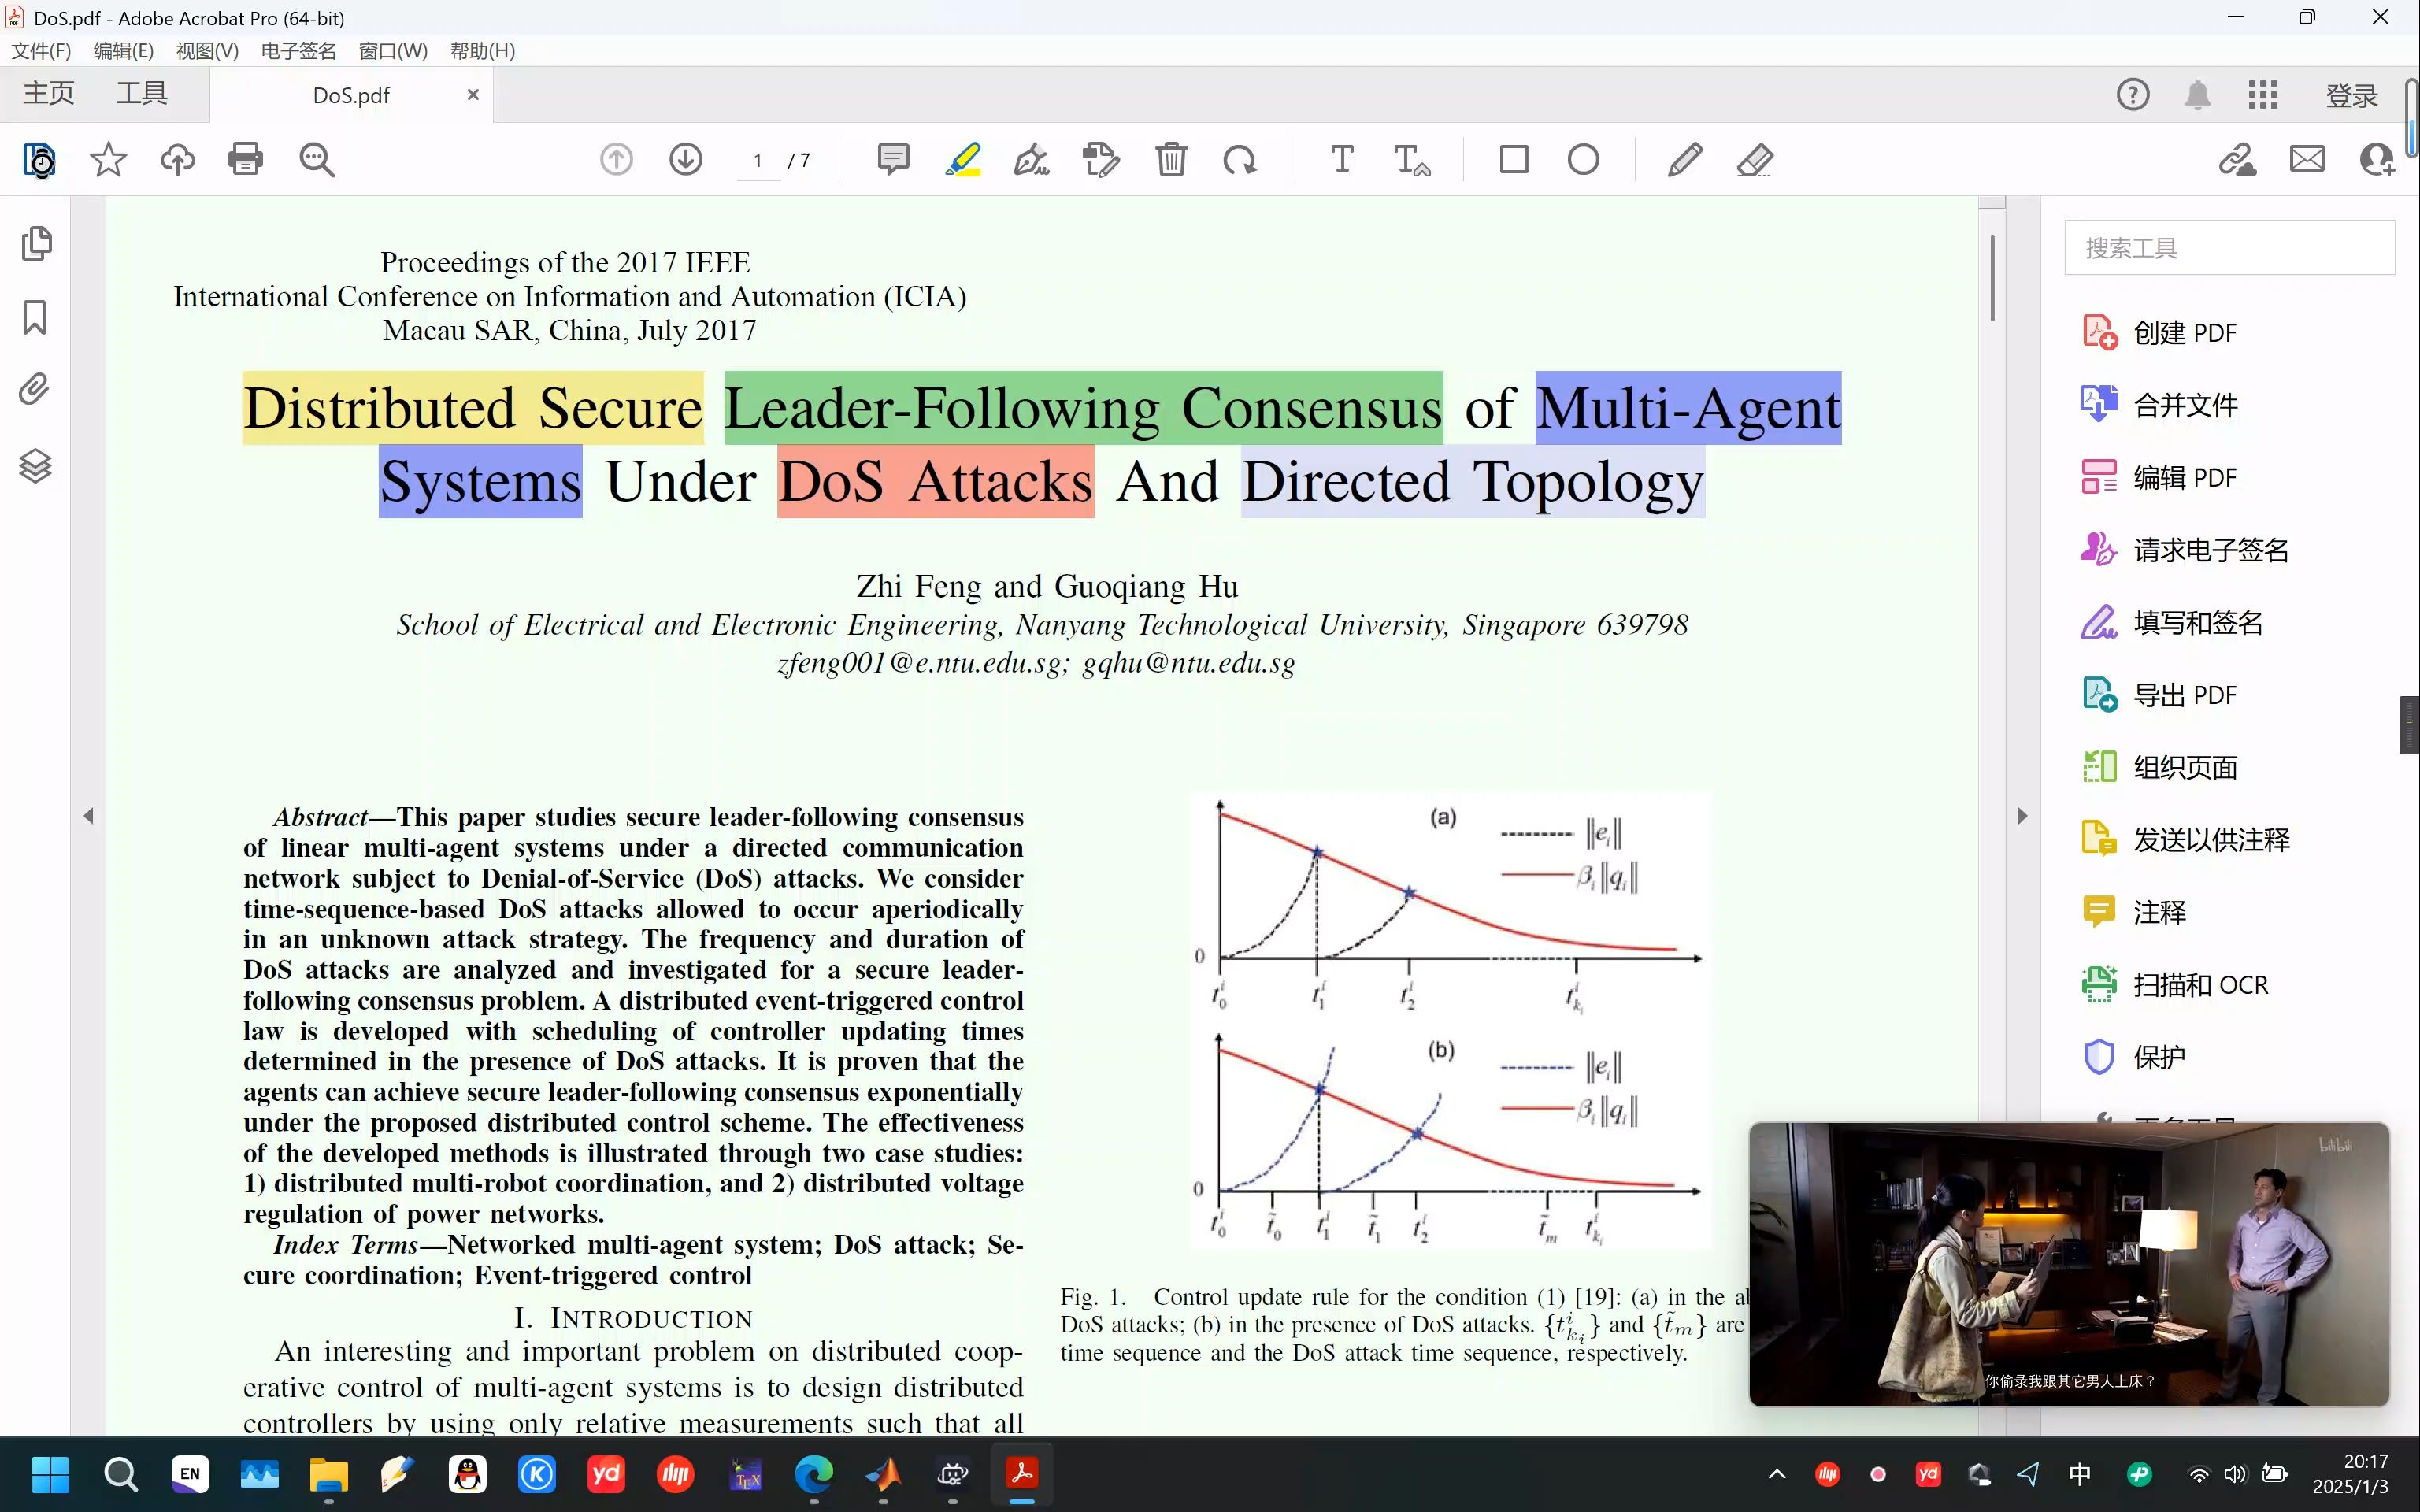Screen dimensions: 2420x1512
Task: Select the add text T tool
Action: coord(1342,159)
